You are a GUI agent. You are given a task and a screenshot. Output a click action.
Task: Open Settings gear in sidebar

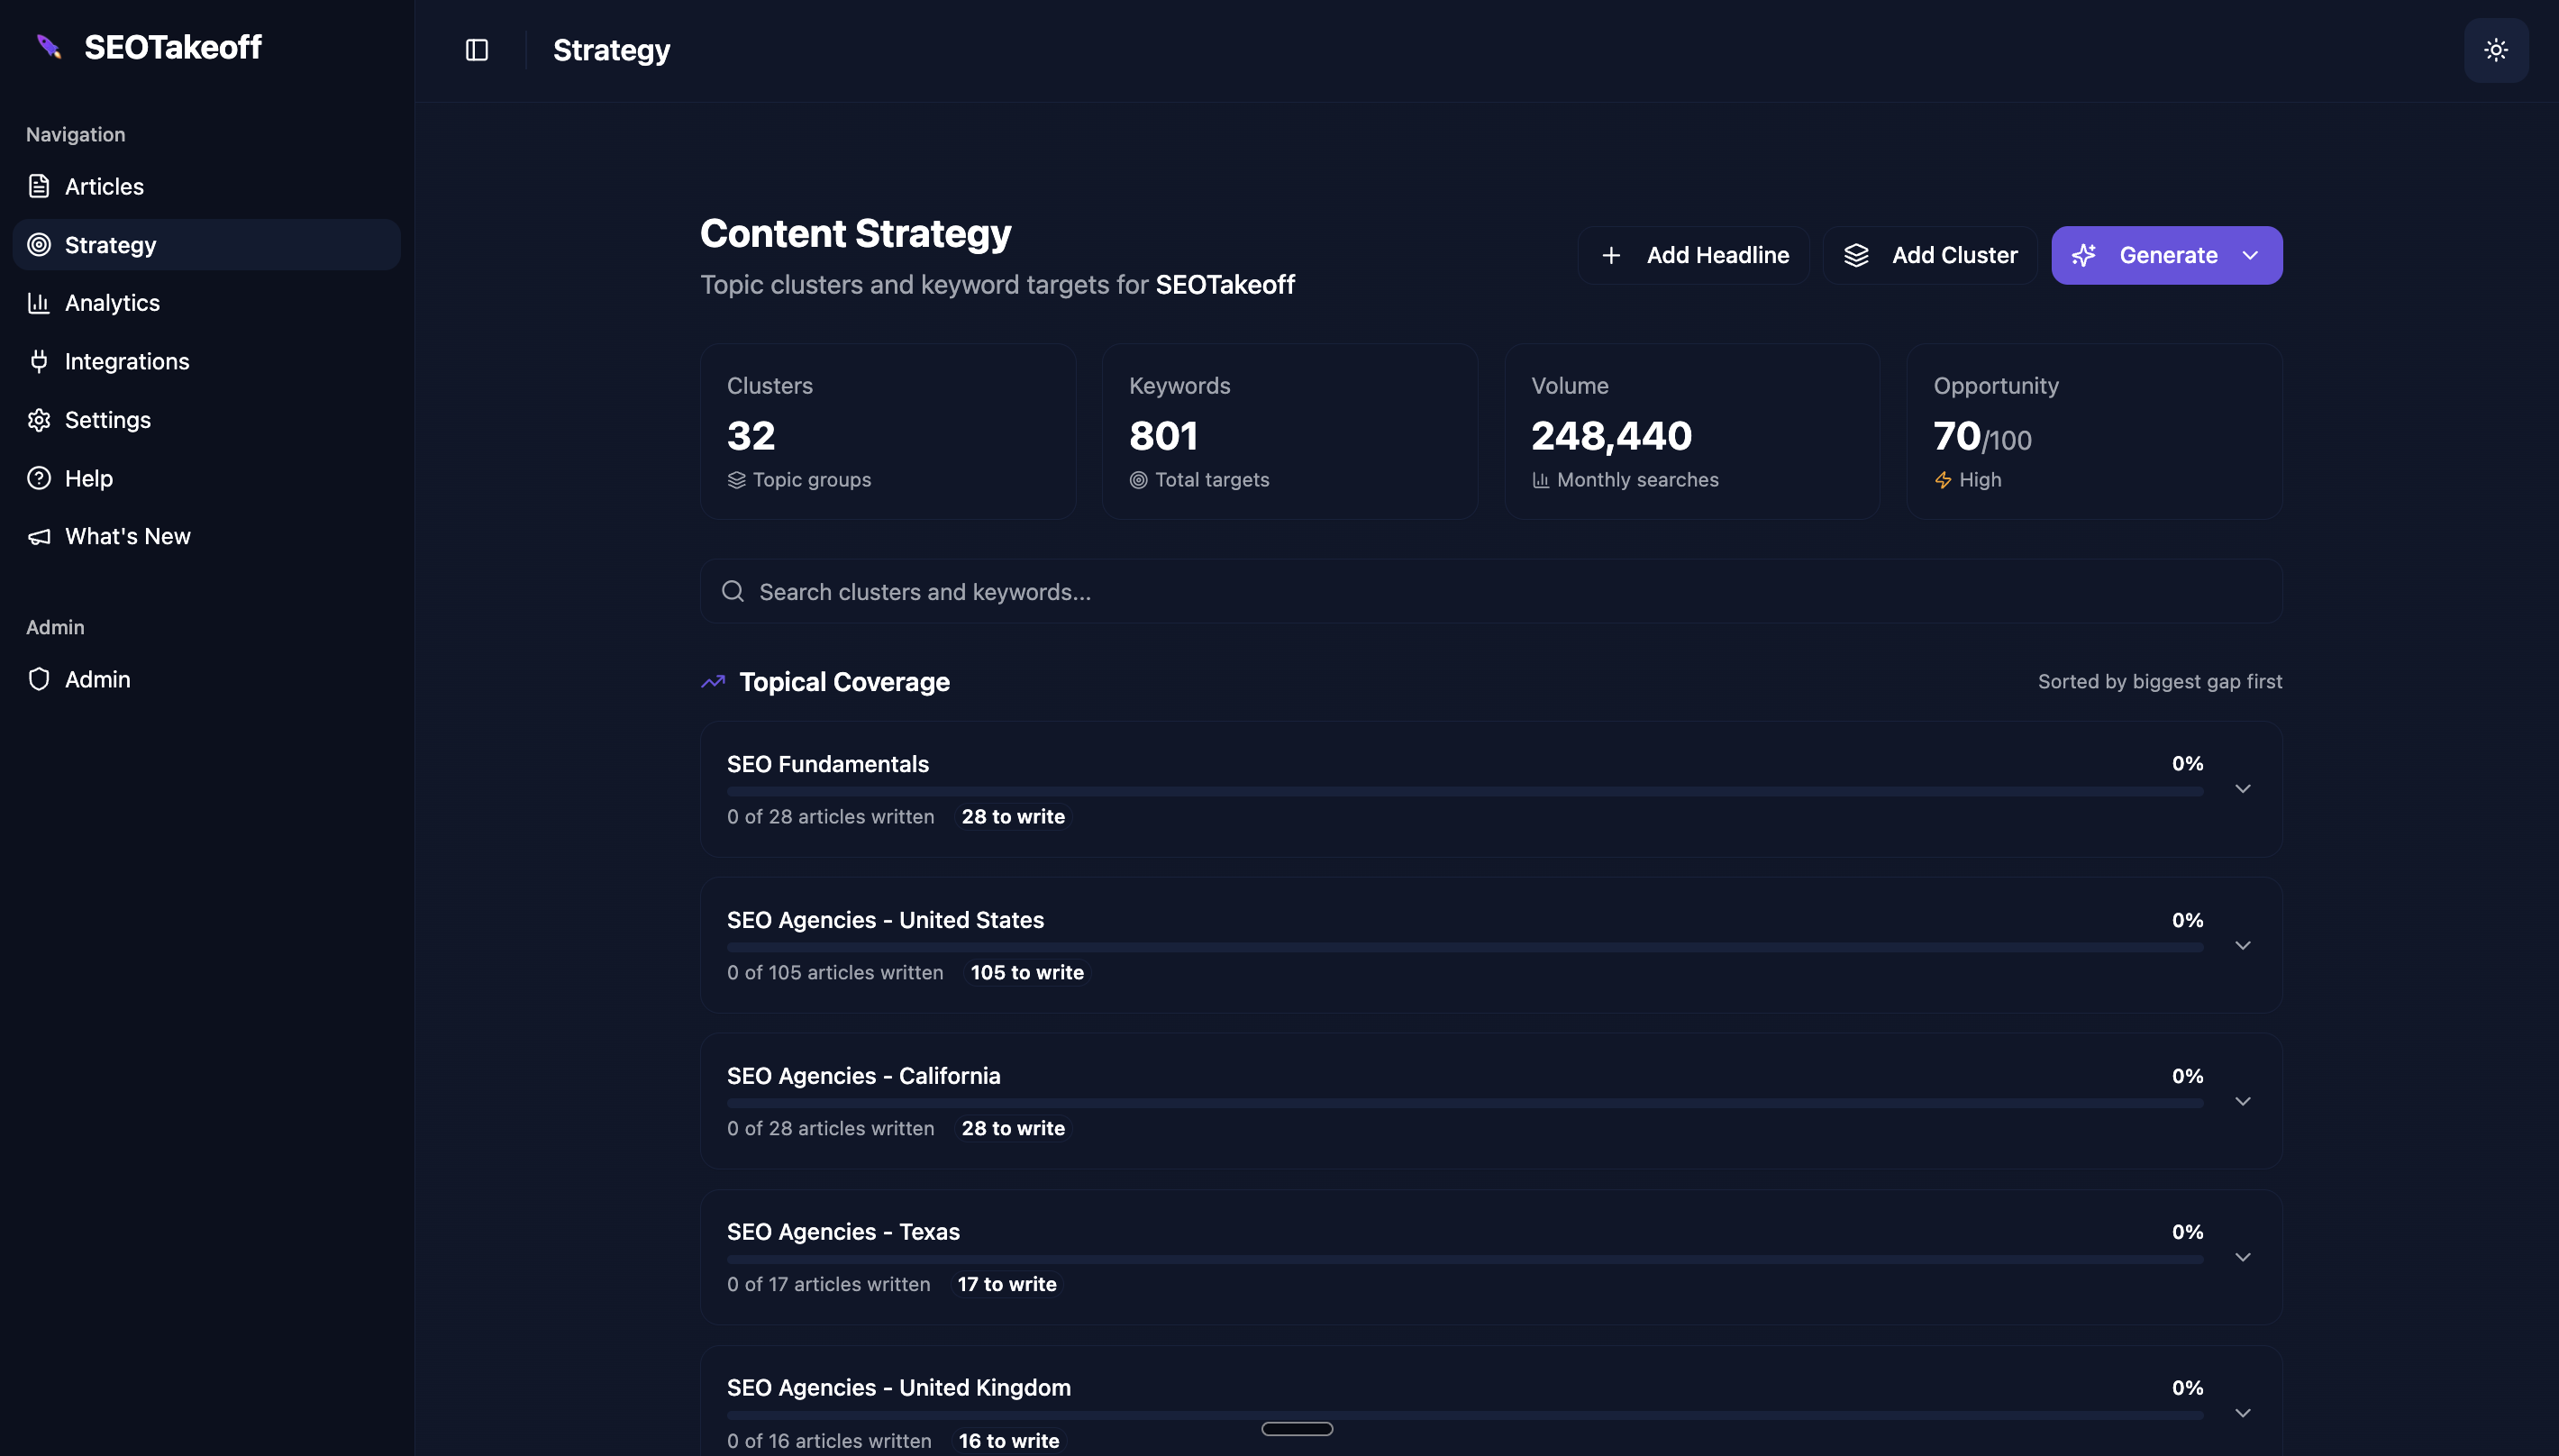click(x=39, y=420)
